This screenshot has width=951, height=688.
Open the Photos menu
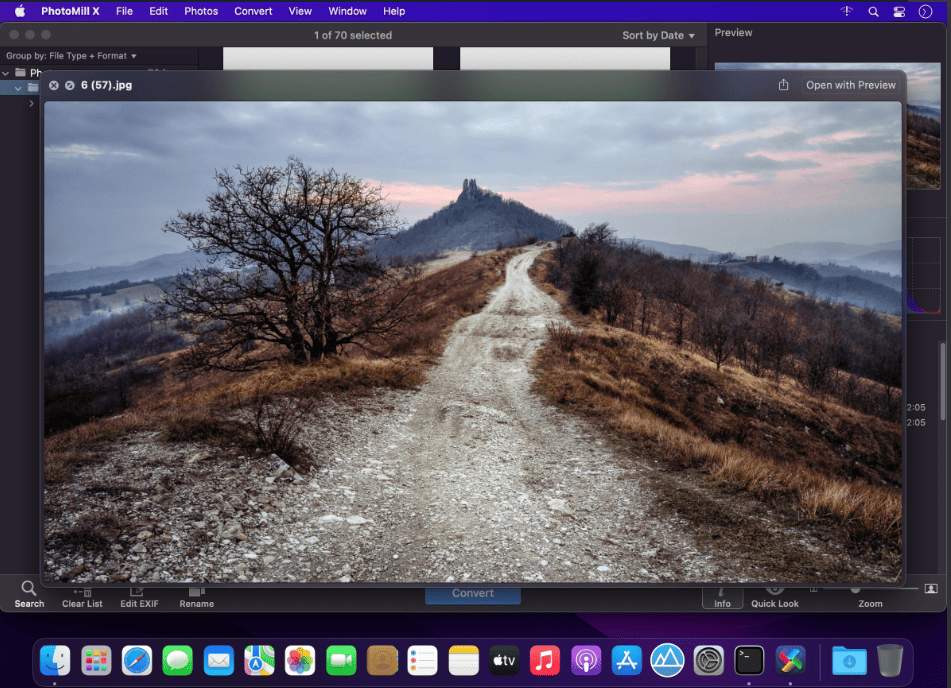click(x=201, y=11)
